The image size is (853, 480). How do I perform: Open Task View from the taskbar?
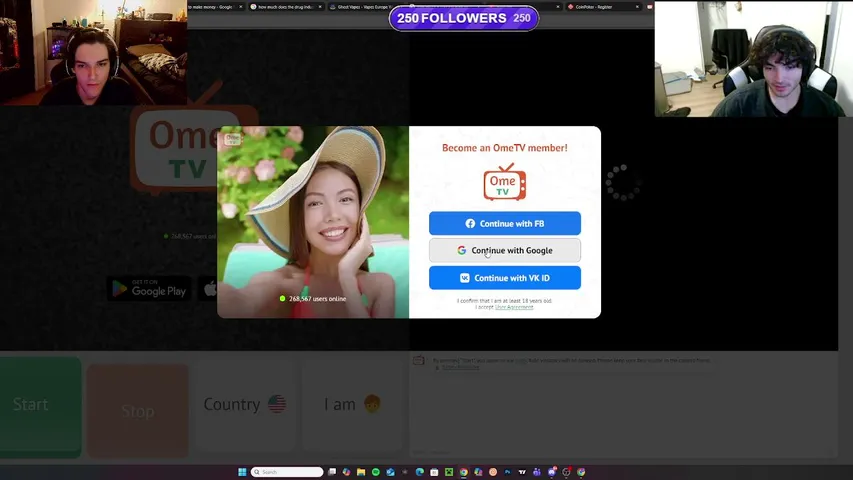tap(332, 472)
